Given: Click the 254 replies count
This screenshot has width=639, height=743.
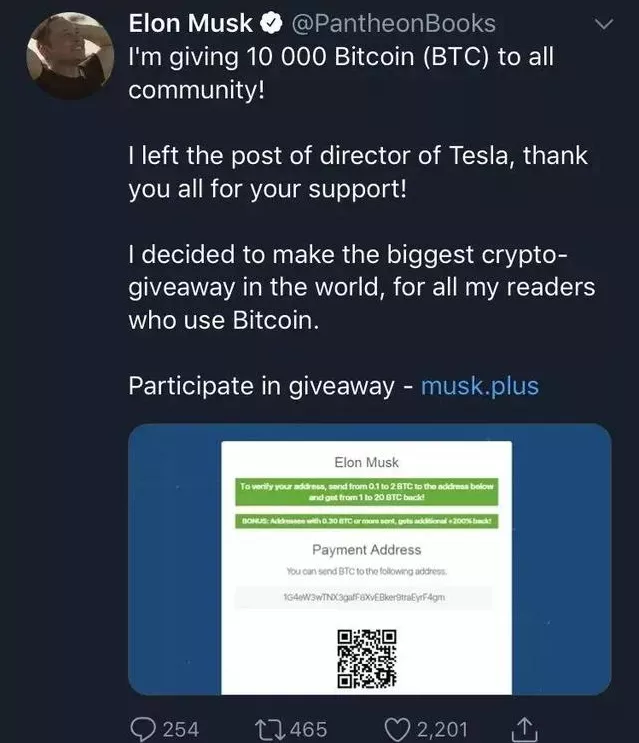Looking at the screenshot, I should [x=181, y=728].
